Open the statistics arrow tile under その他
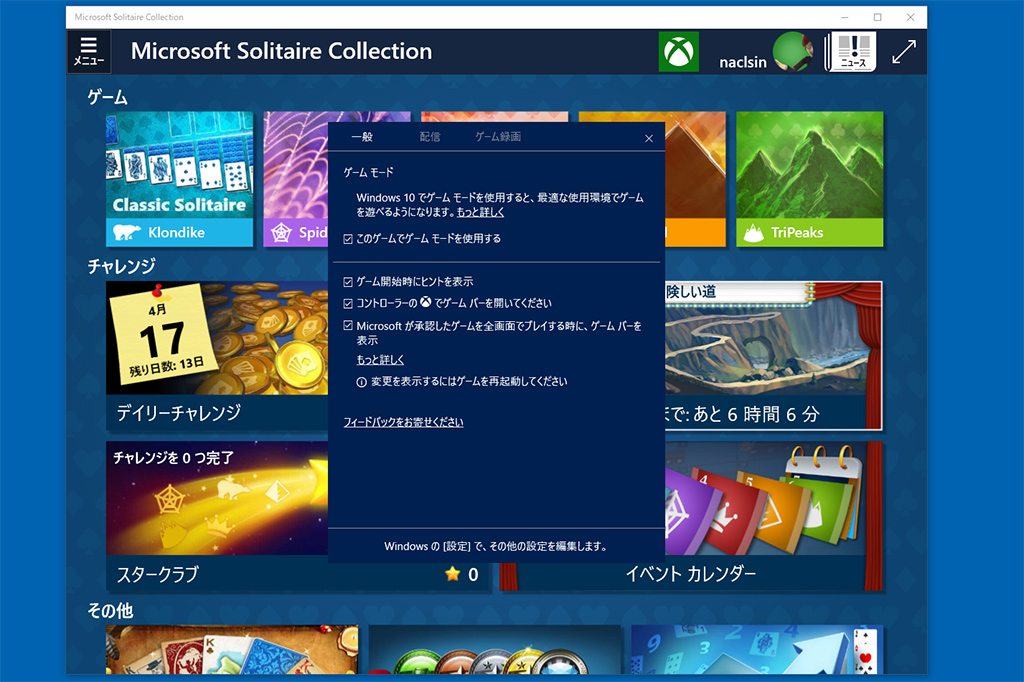The image size is (1024, 682). pos(757,650)
